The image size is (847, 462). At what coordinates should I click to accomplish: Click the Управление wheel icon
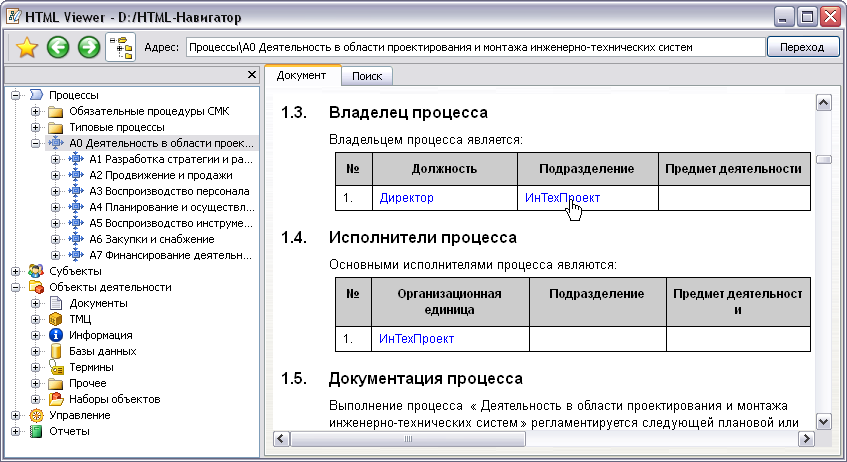tap(36, 416)
